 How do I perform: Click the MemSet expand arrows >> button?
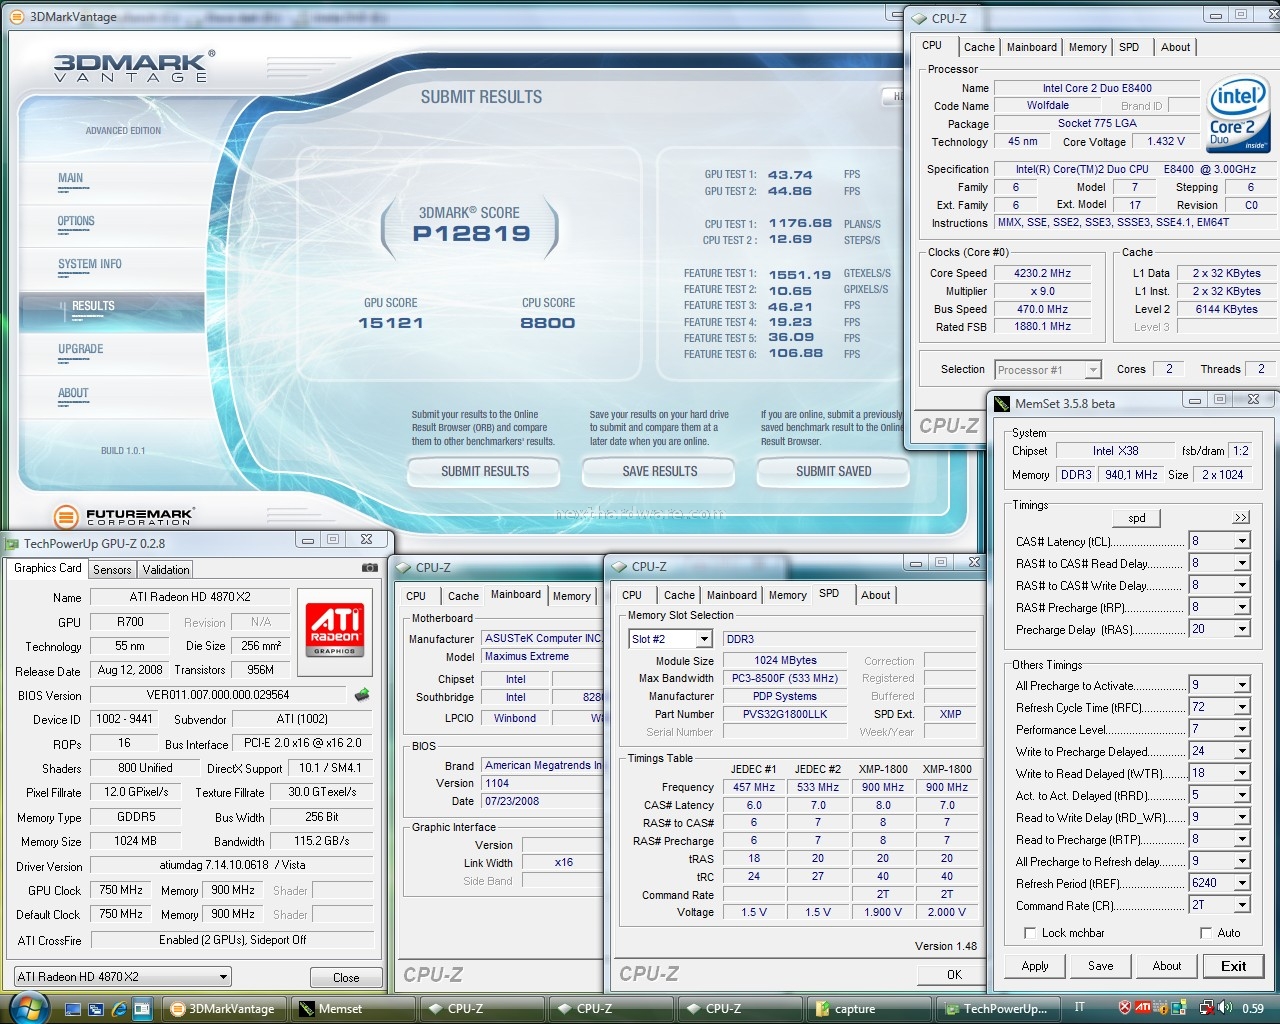point(1241,518)
